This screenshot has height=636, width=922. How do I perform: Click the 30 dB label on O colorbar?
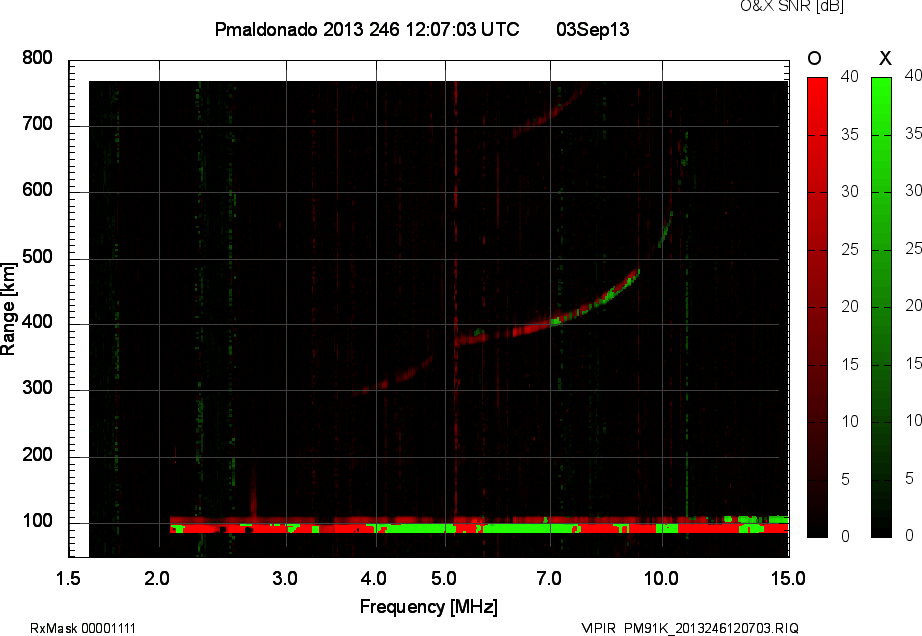850,192
